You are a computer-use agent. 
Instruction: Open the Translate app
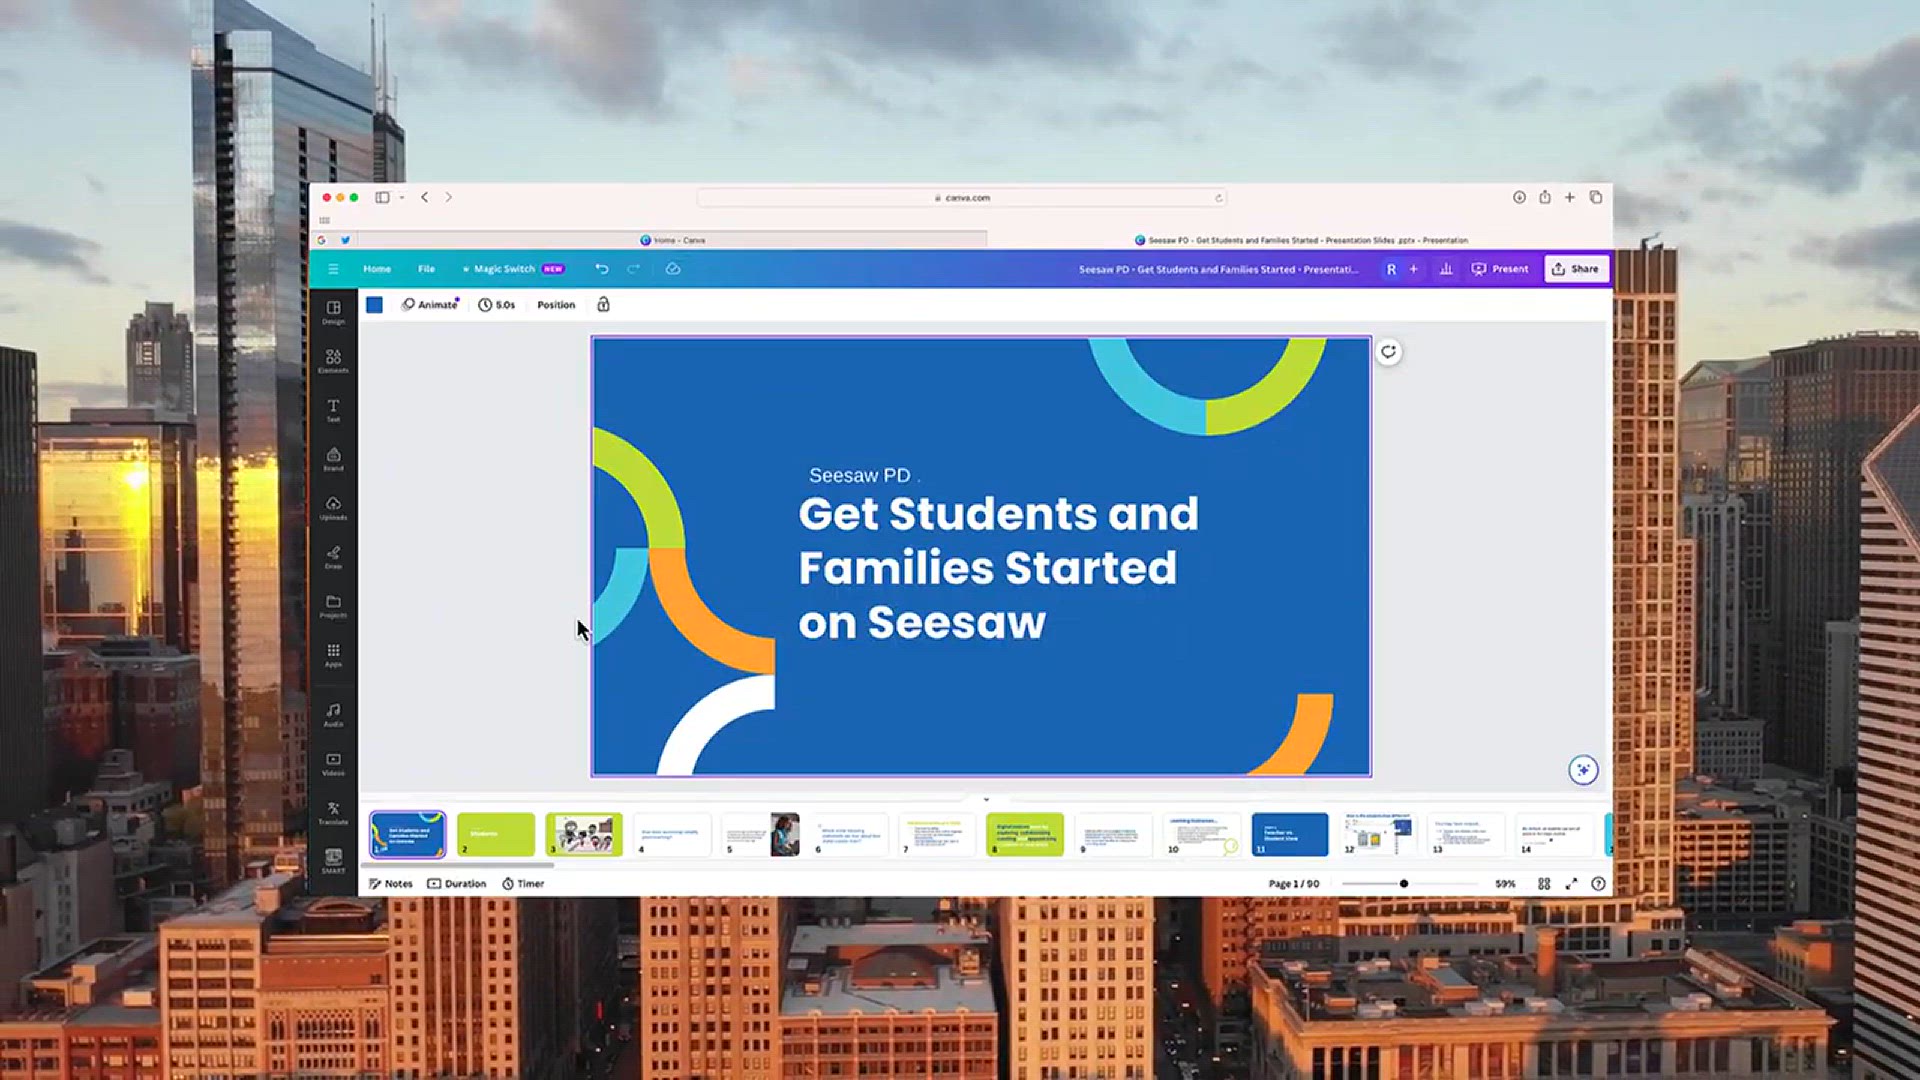333,812
